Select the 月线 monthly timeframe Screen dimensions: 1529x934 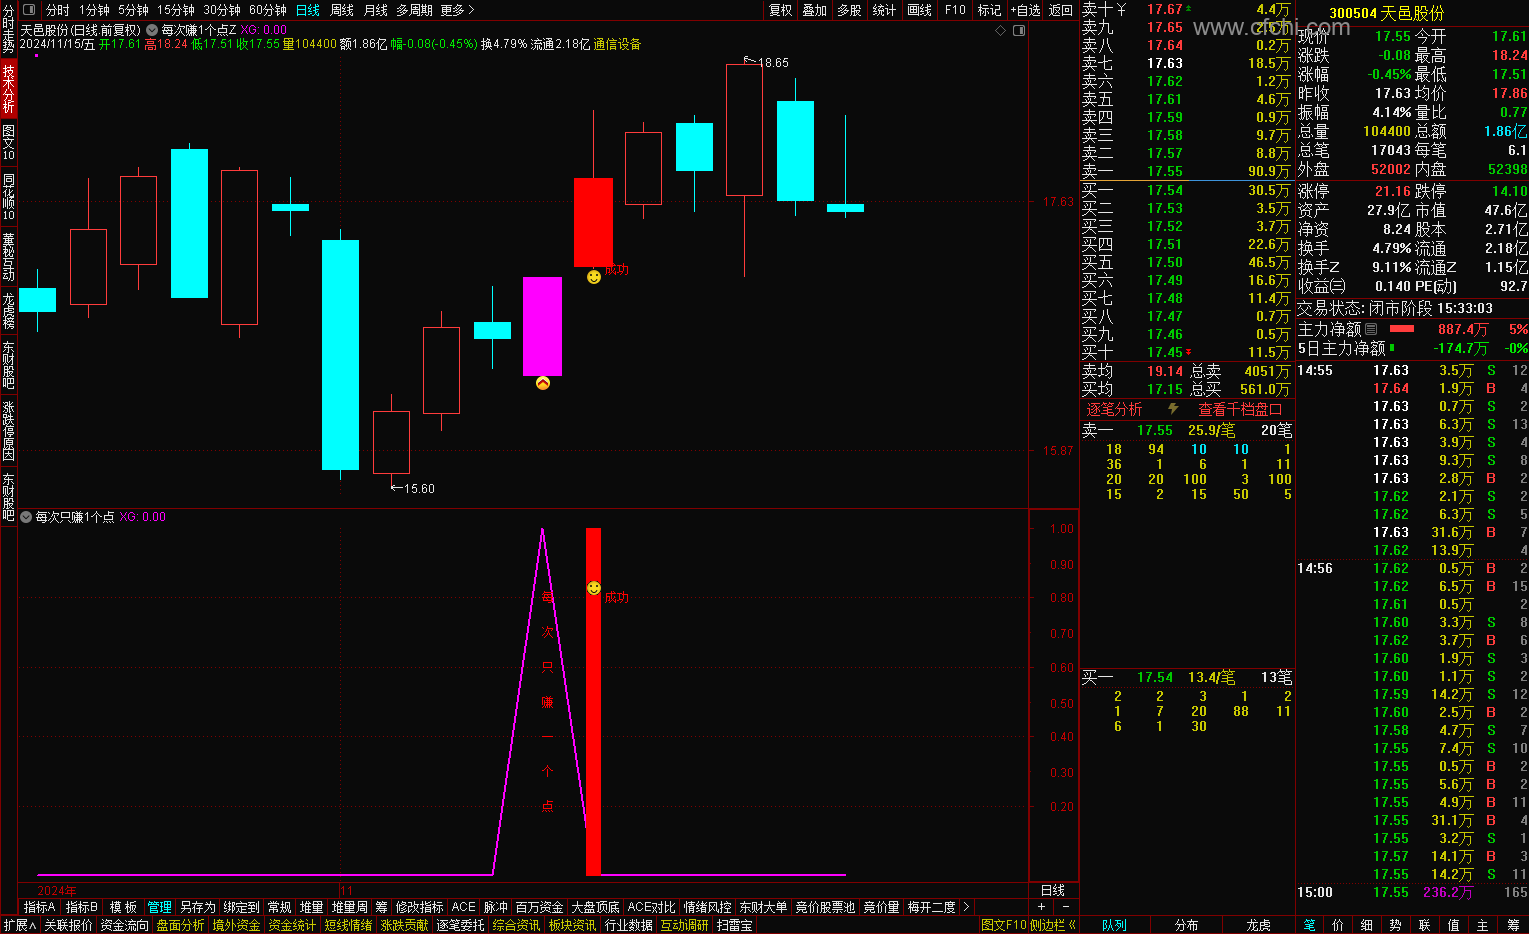[x=375, y=10]
